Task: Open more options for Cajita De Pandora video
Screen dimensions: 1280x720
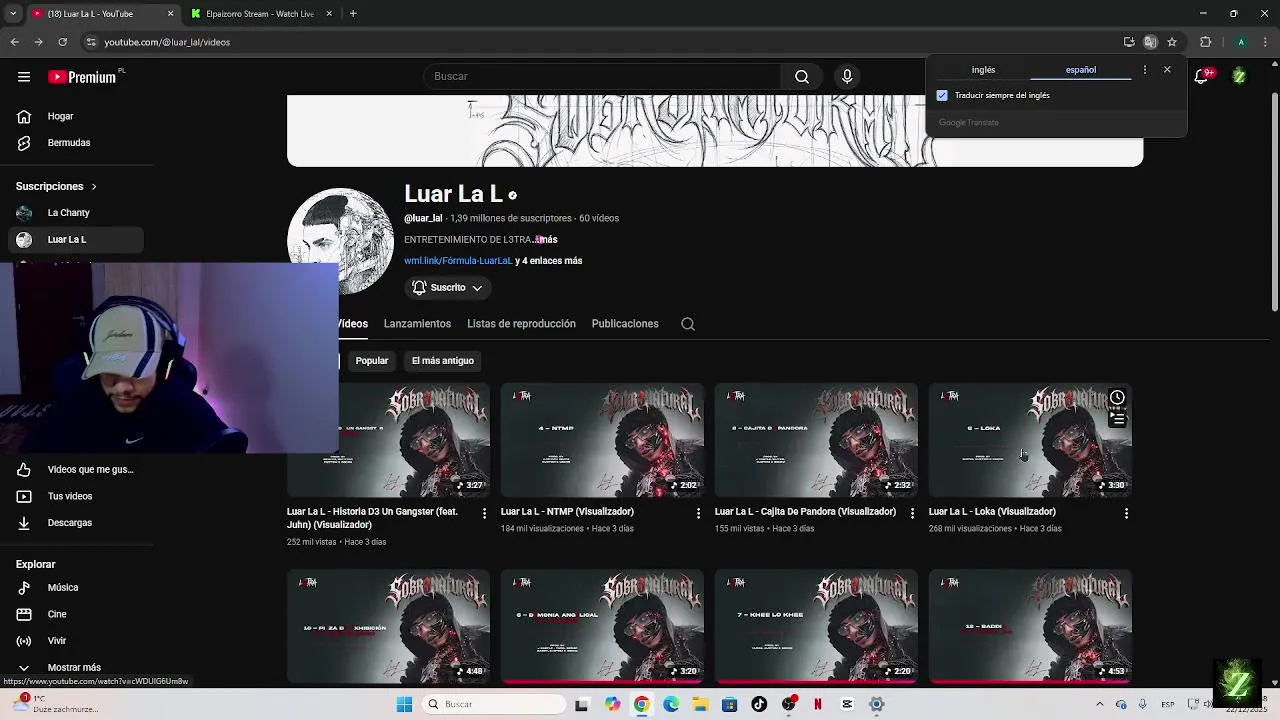Action: (912, 513)
